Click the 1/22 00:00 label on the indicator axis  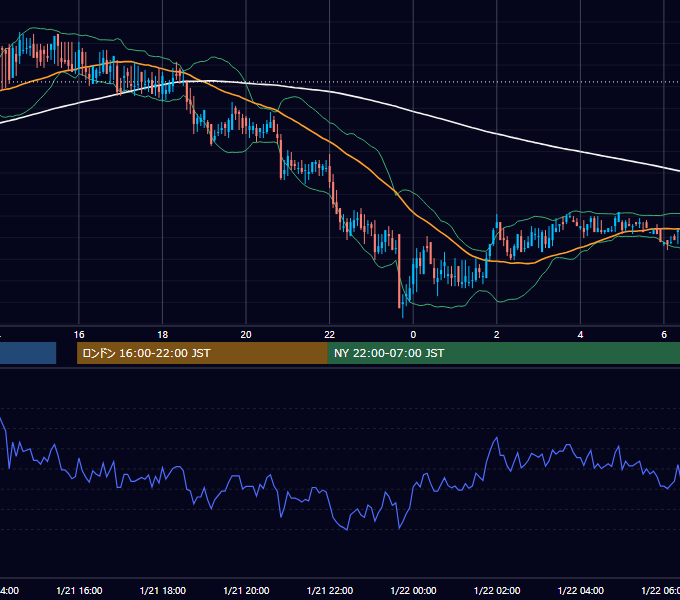click(413, 590)
